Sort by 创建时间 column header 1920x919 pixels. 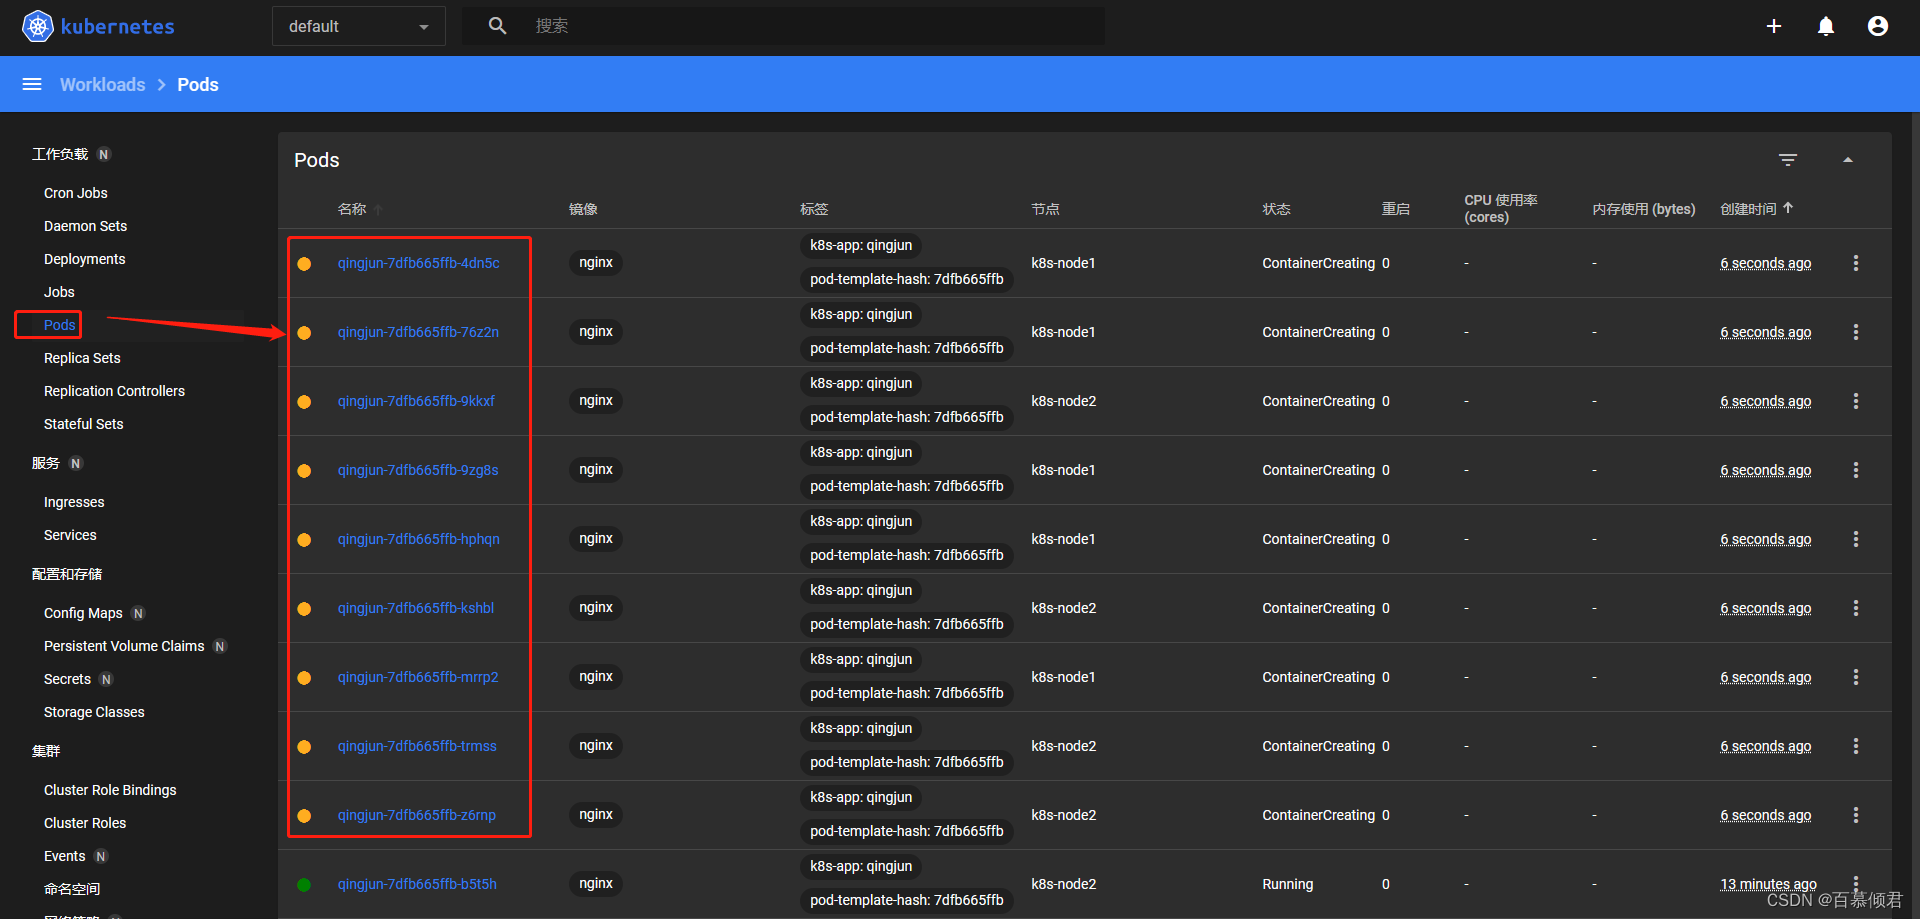tap(1748, 209)
